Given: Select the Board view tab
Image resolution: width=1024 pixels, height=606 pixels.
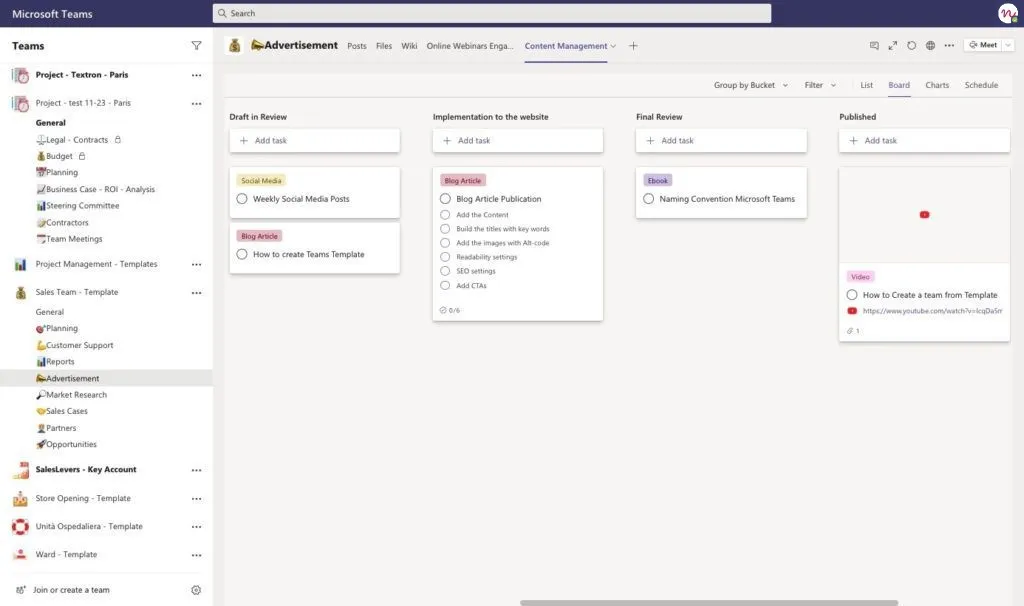Looking at the screenshot, I should point(899,85).
